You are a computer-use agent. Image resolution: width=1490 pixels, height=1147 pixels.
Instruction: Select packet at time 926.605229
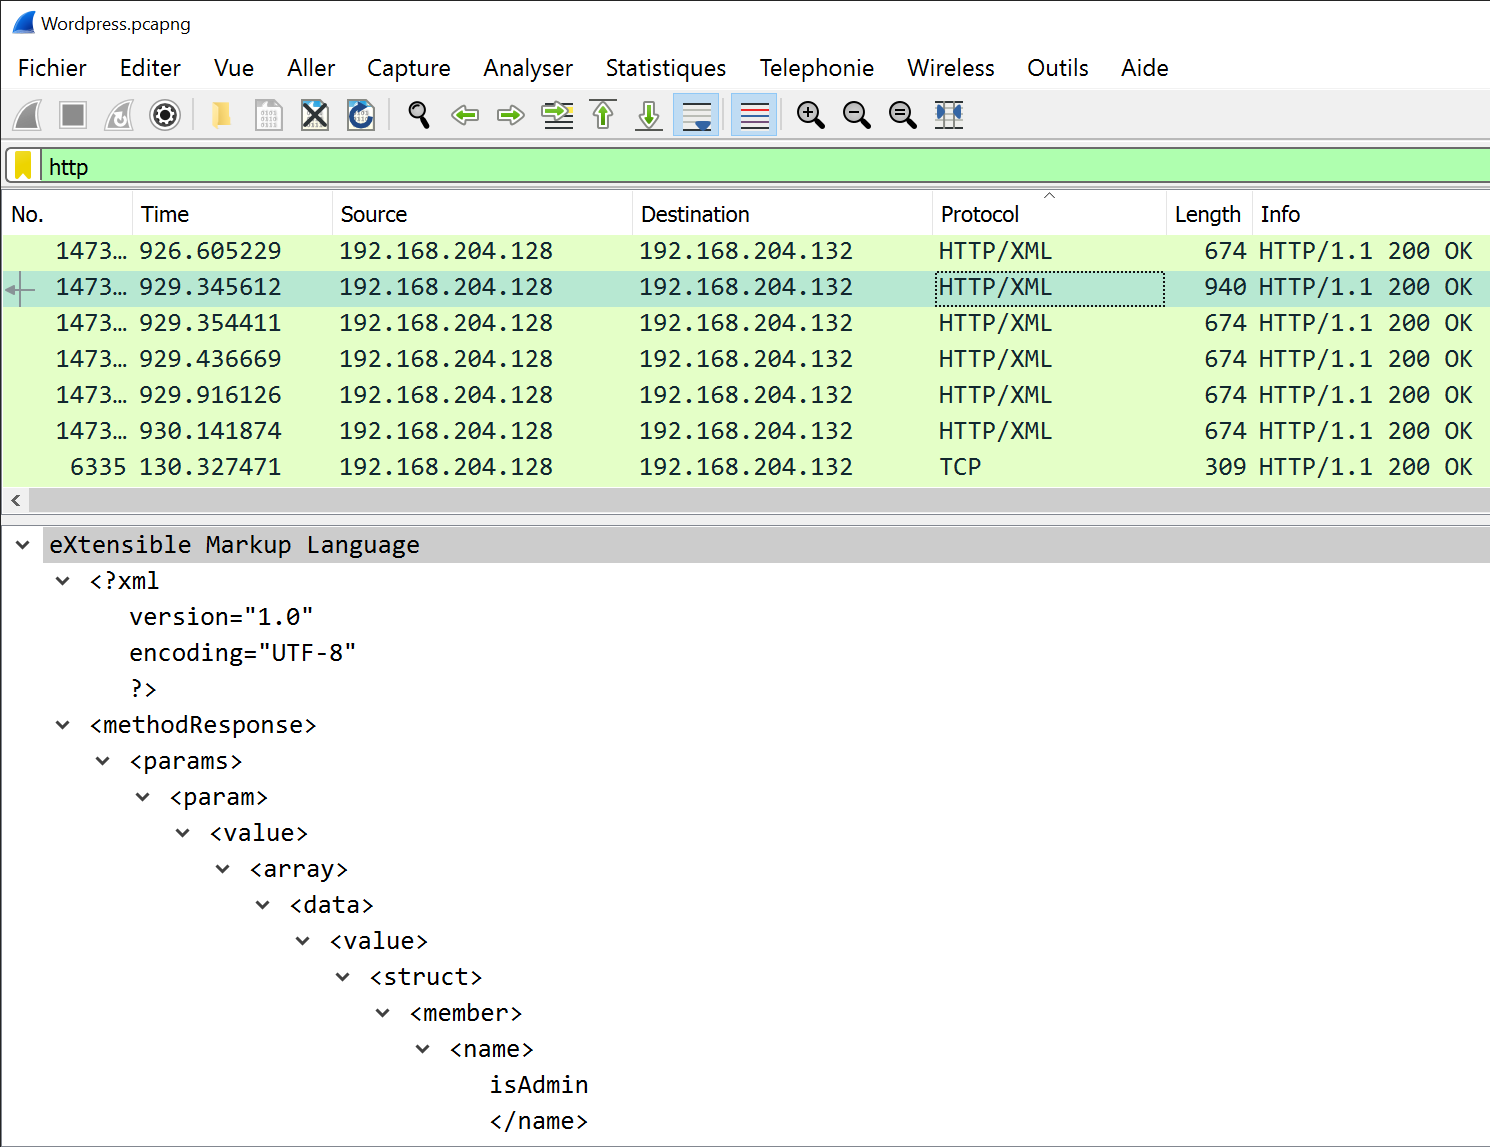[745, 251]
